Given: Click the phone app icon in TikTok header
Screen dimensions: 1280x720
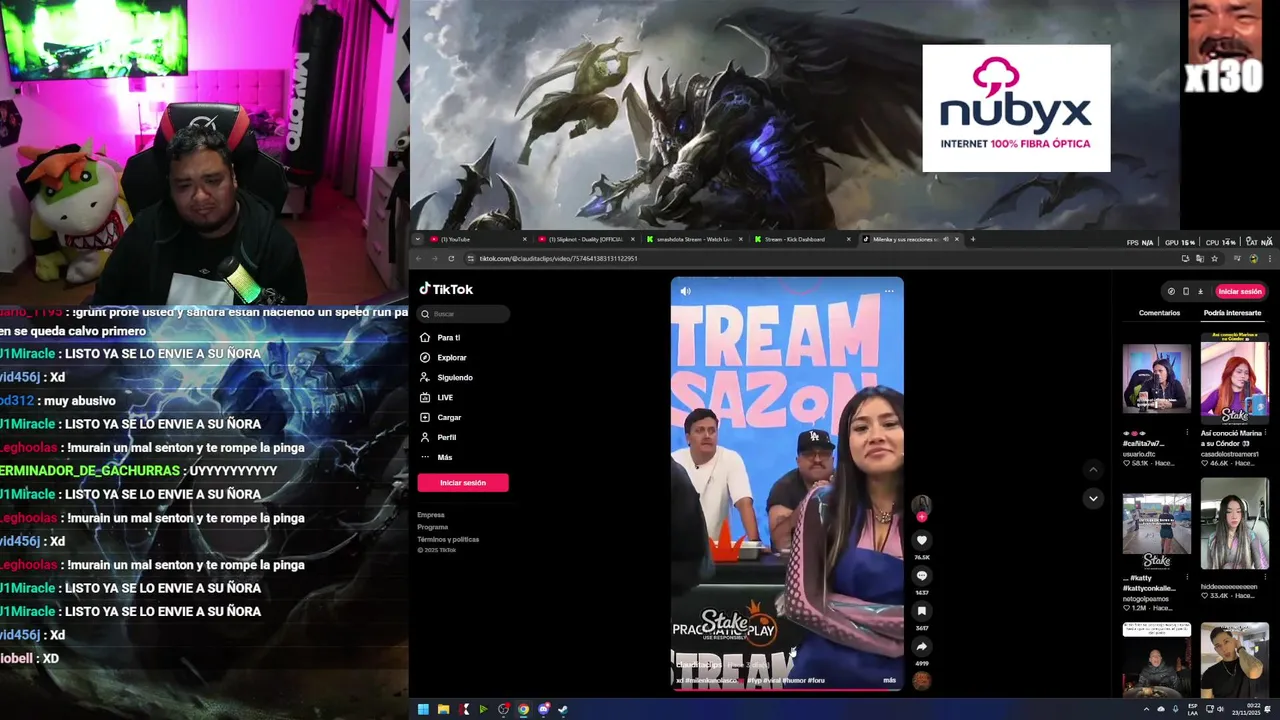Looking at the screenshot, I should (x=1186, y=291).
